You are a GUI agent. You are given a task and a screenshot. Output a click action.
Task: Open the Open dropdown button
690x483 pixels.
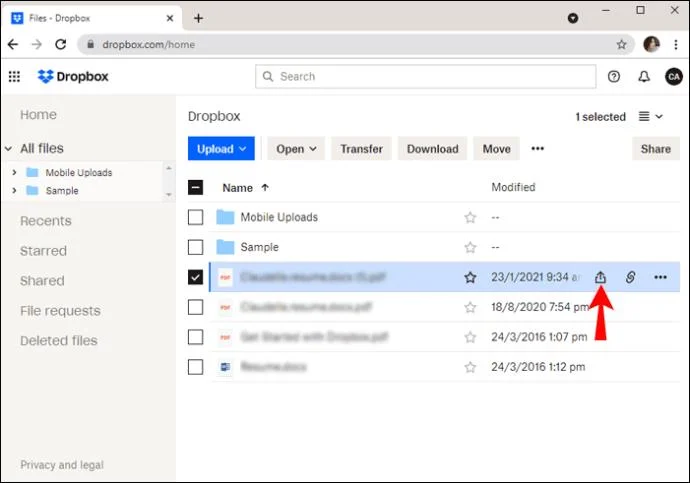[296, 149]
